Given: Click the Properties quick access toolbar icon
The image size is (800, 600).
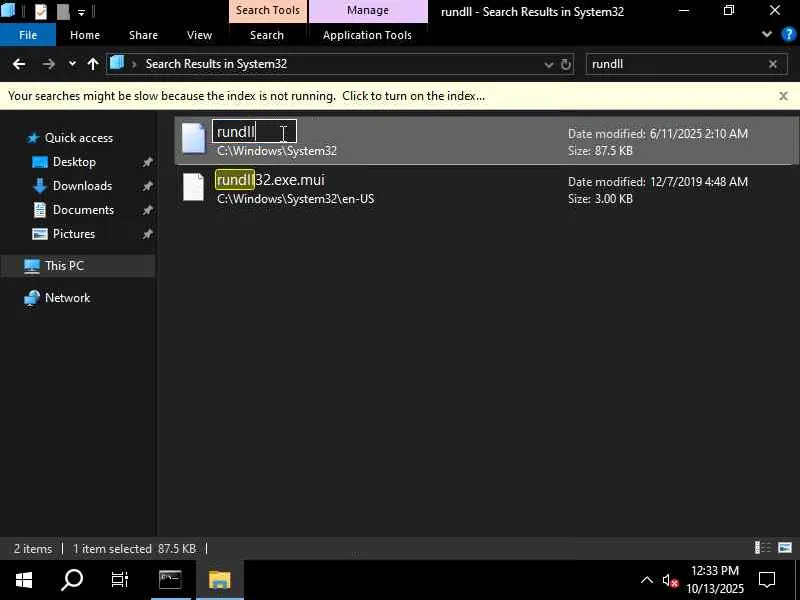Looking at the screenshot, I should tap(40, 11).
